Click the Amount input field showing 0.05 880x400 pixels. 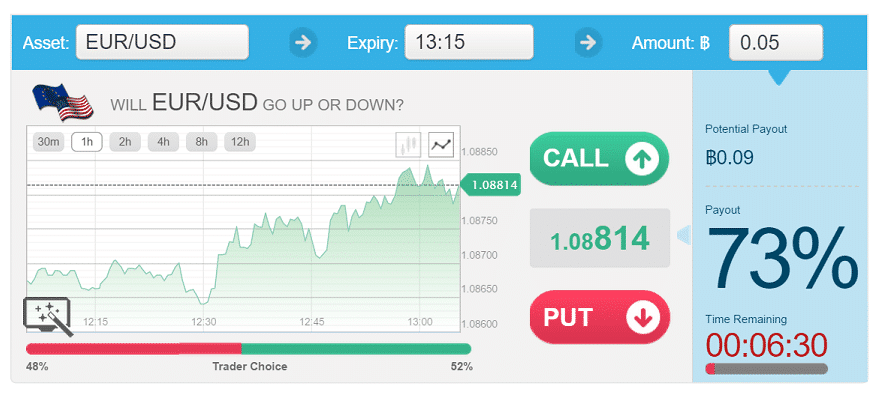click(x=776, y=43)
